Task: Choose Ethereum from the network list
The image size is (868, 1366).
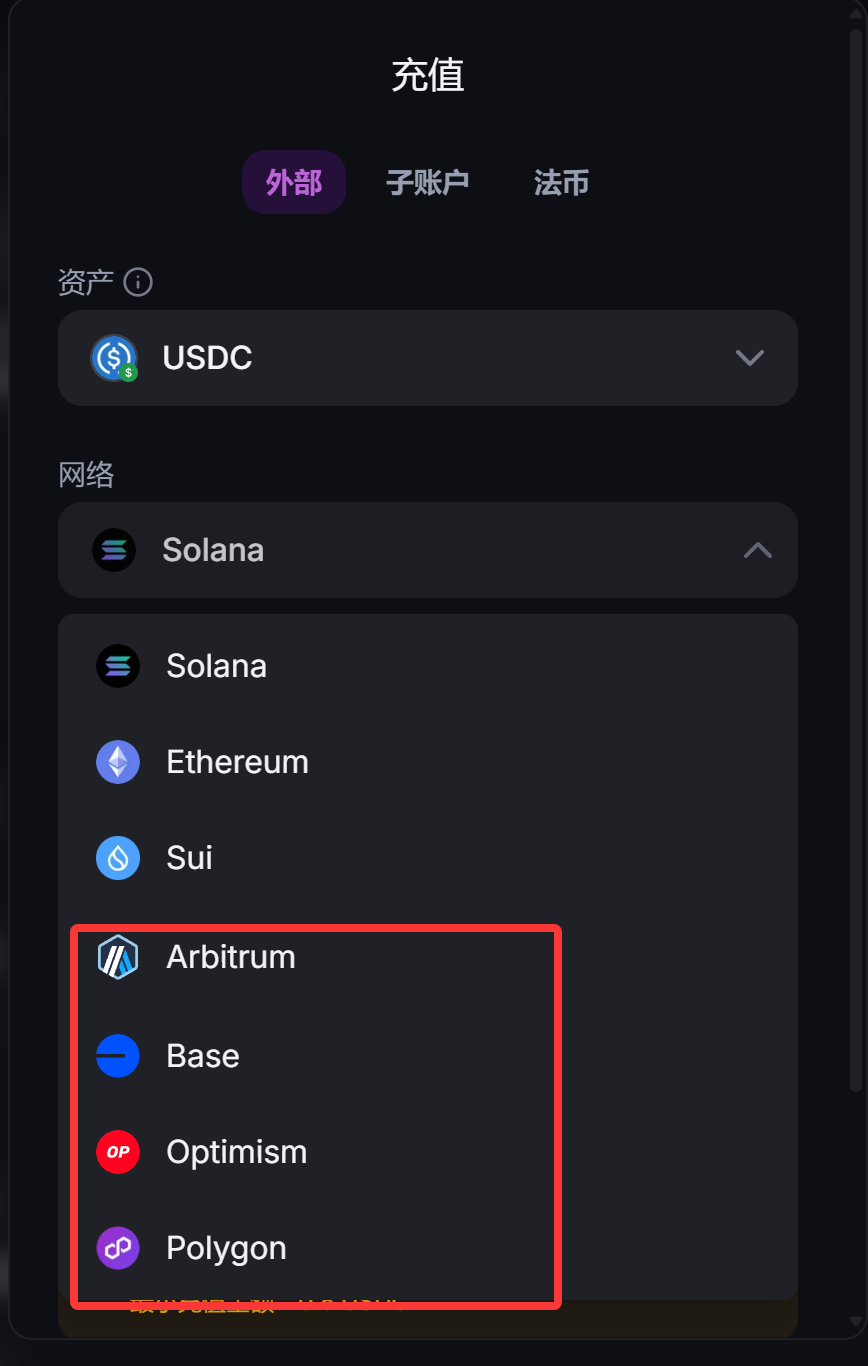Action: (x=238, y=762)
